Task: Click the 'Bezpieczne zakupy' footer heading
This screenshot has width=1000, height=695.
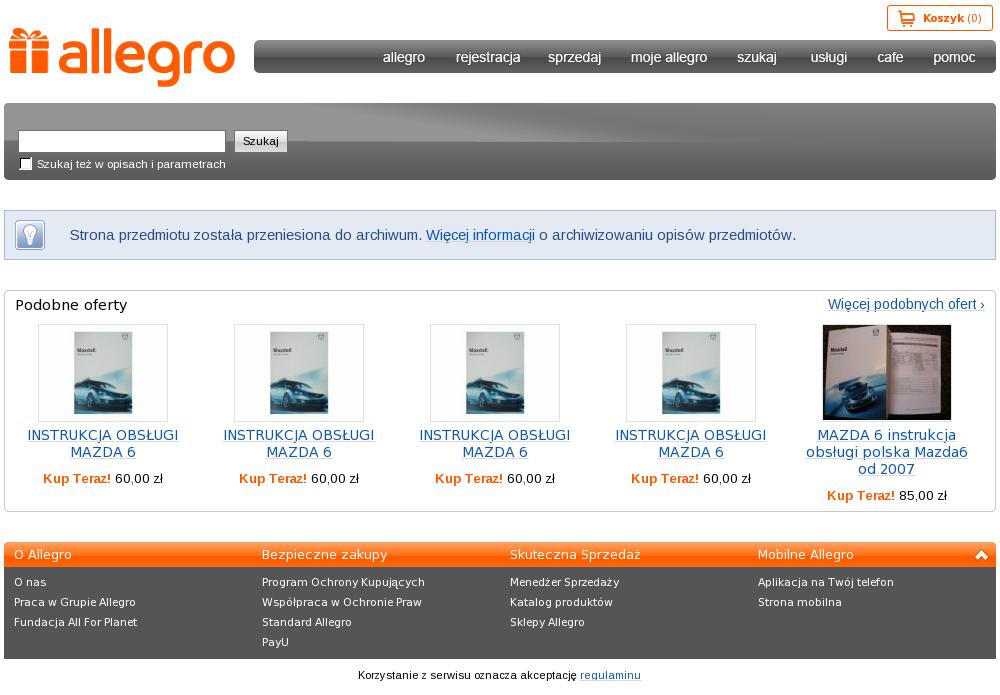Action: (325, 555)
